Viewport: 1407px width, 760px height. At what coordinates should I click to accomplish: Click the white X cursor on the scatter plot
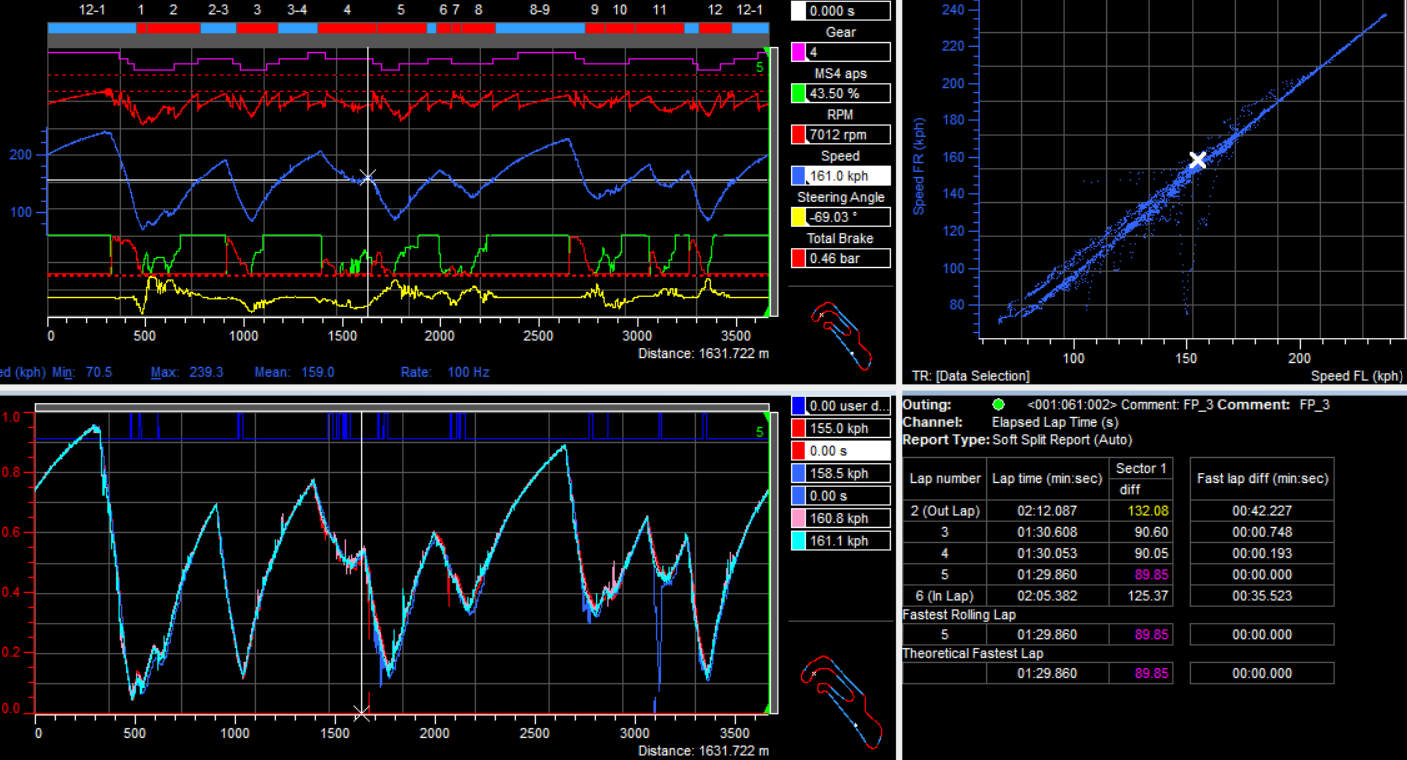coord(1197,160)
